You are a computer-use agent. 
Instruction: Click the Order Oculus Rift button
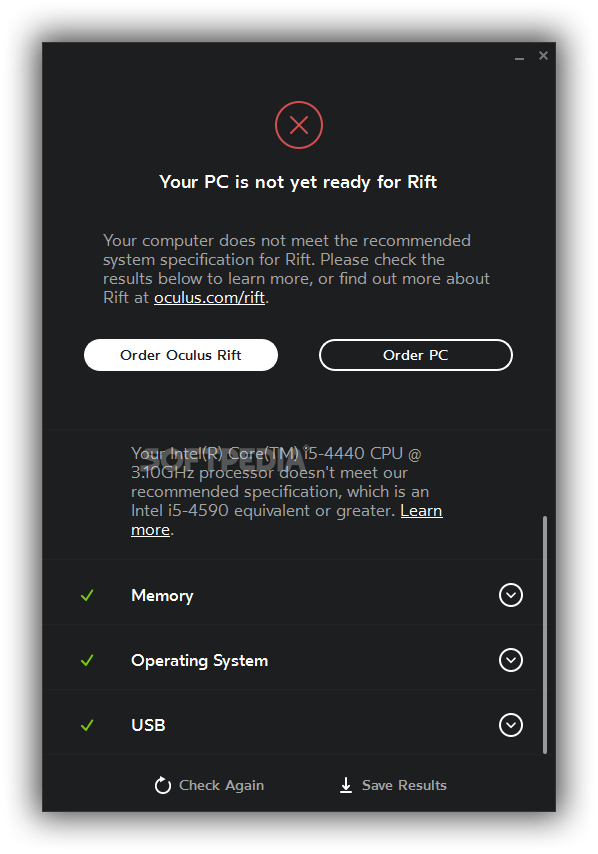pos(181,355)
